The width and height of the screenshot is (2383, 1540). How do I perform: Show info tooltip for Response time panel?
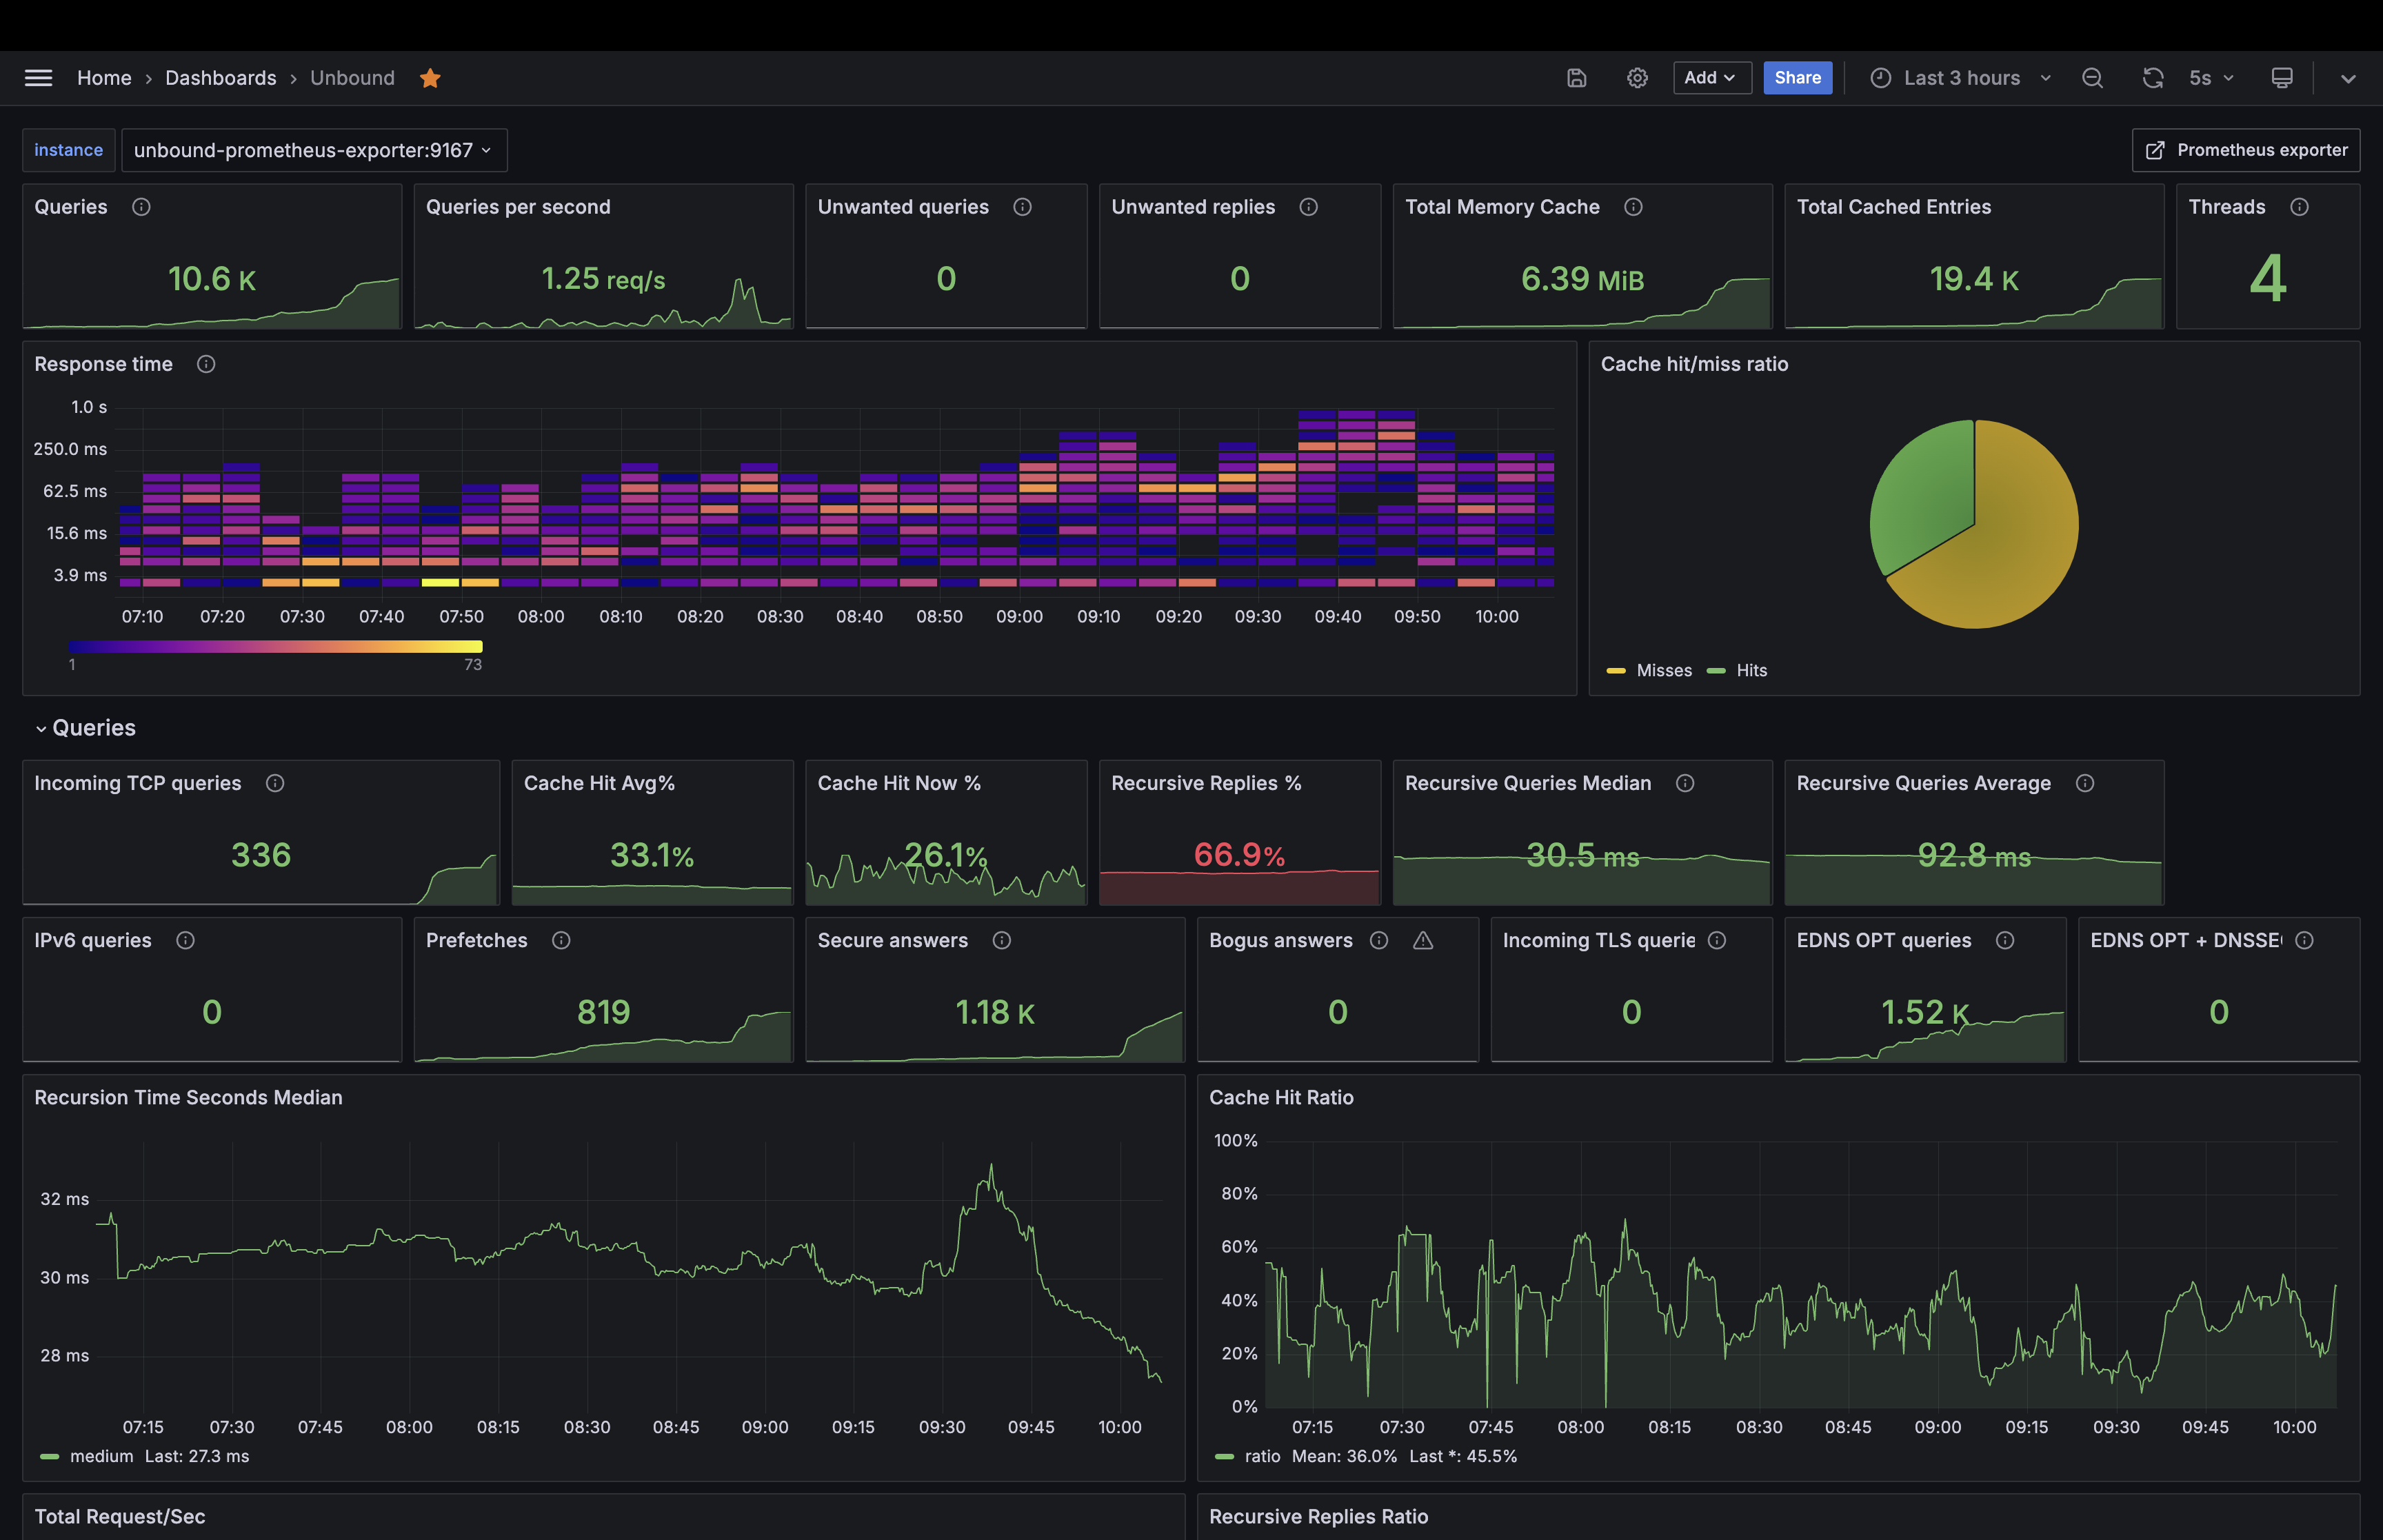[x=206, y=364]
